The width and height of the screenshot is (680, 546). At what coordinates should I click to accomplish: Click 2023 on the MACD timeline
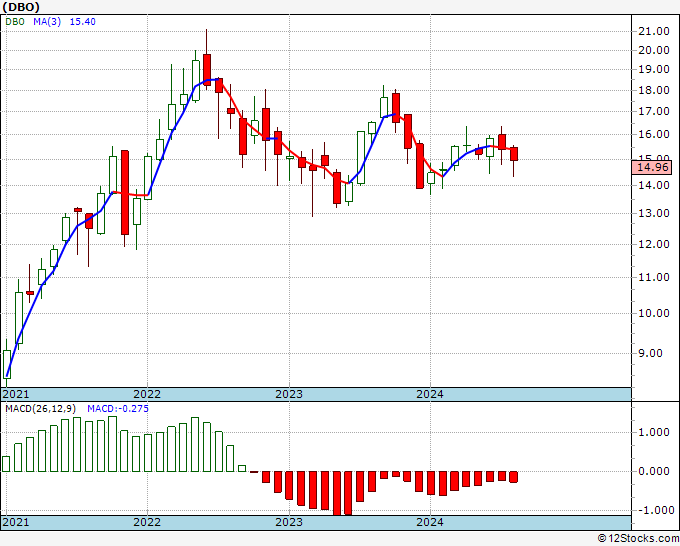[x=289, y=522]
